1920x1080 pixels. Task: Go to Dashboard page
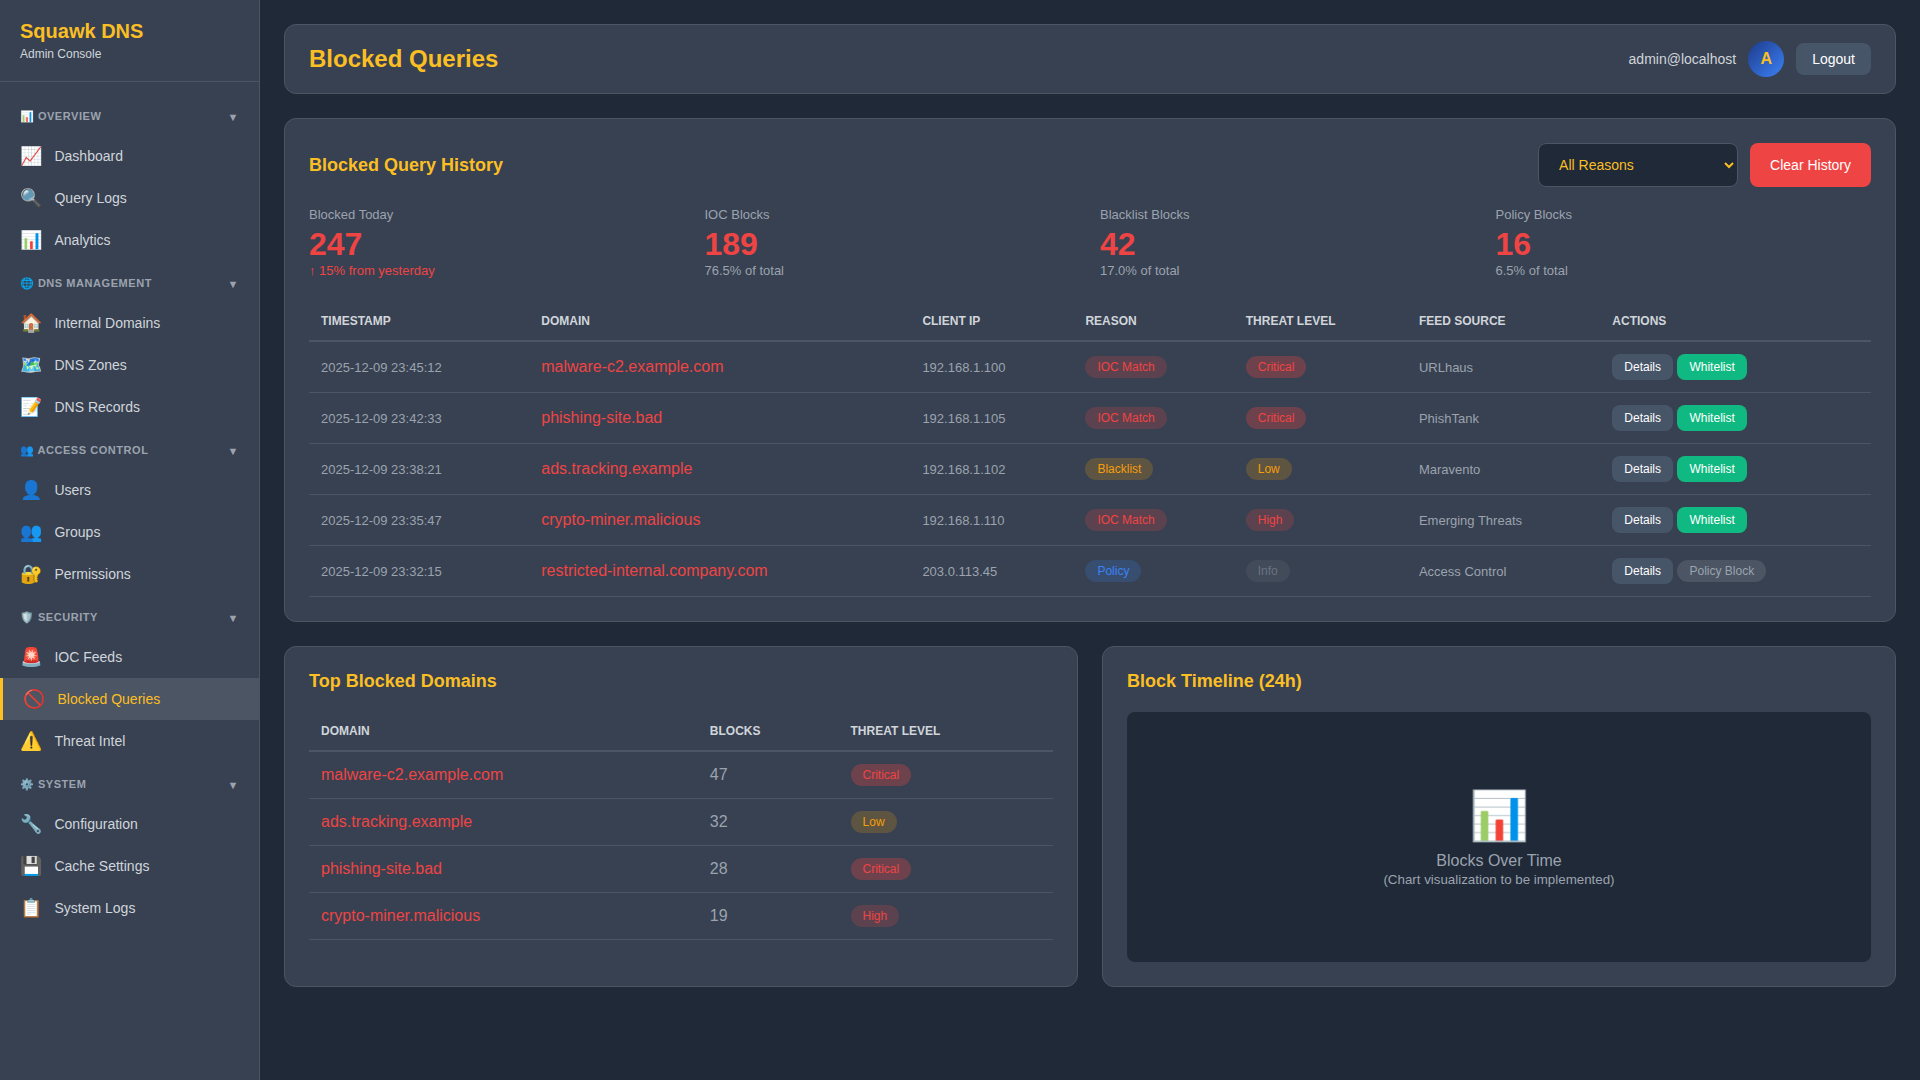[130, 156]
